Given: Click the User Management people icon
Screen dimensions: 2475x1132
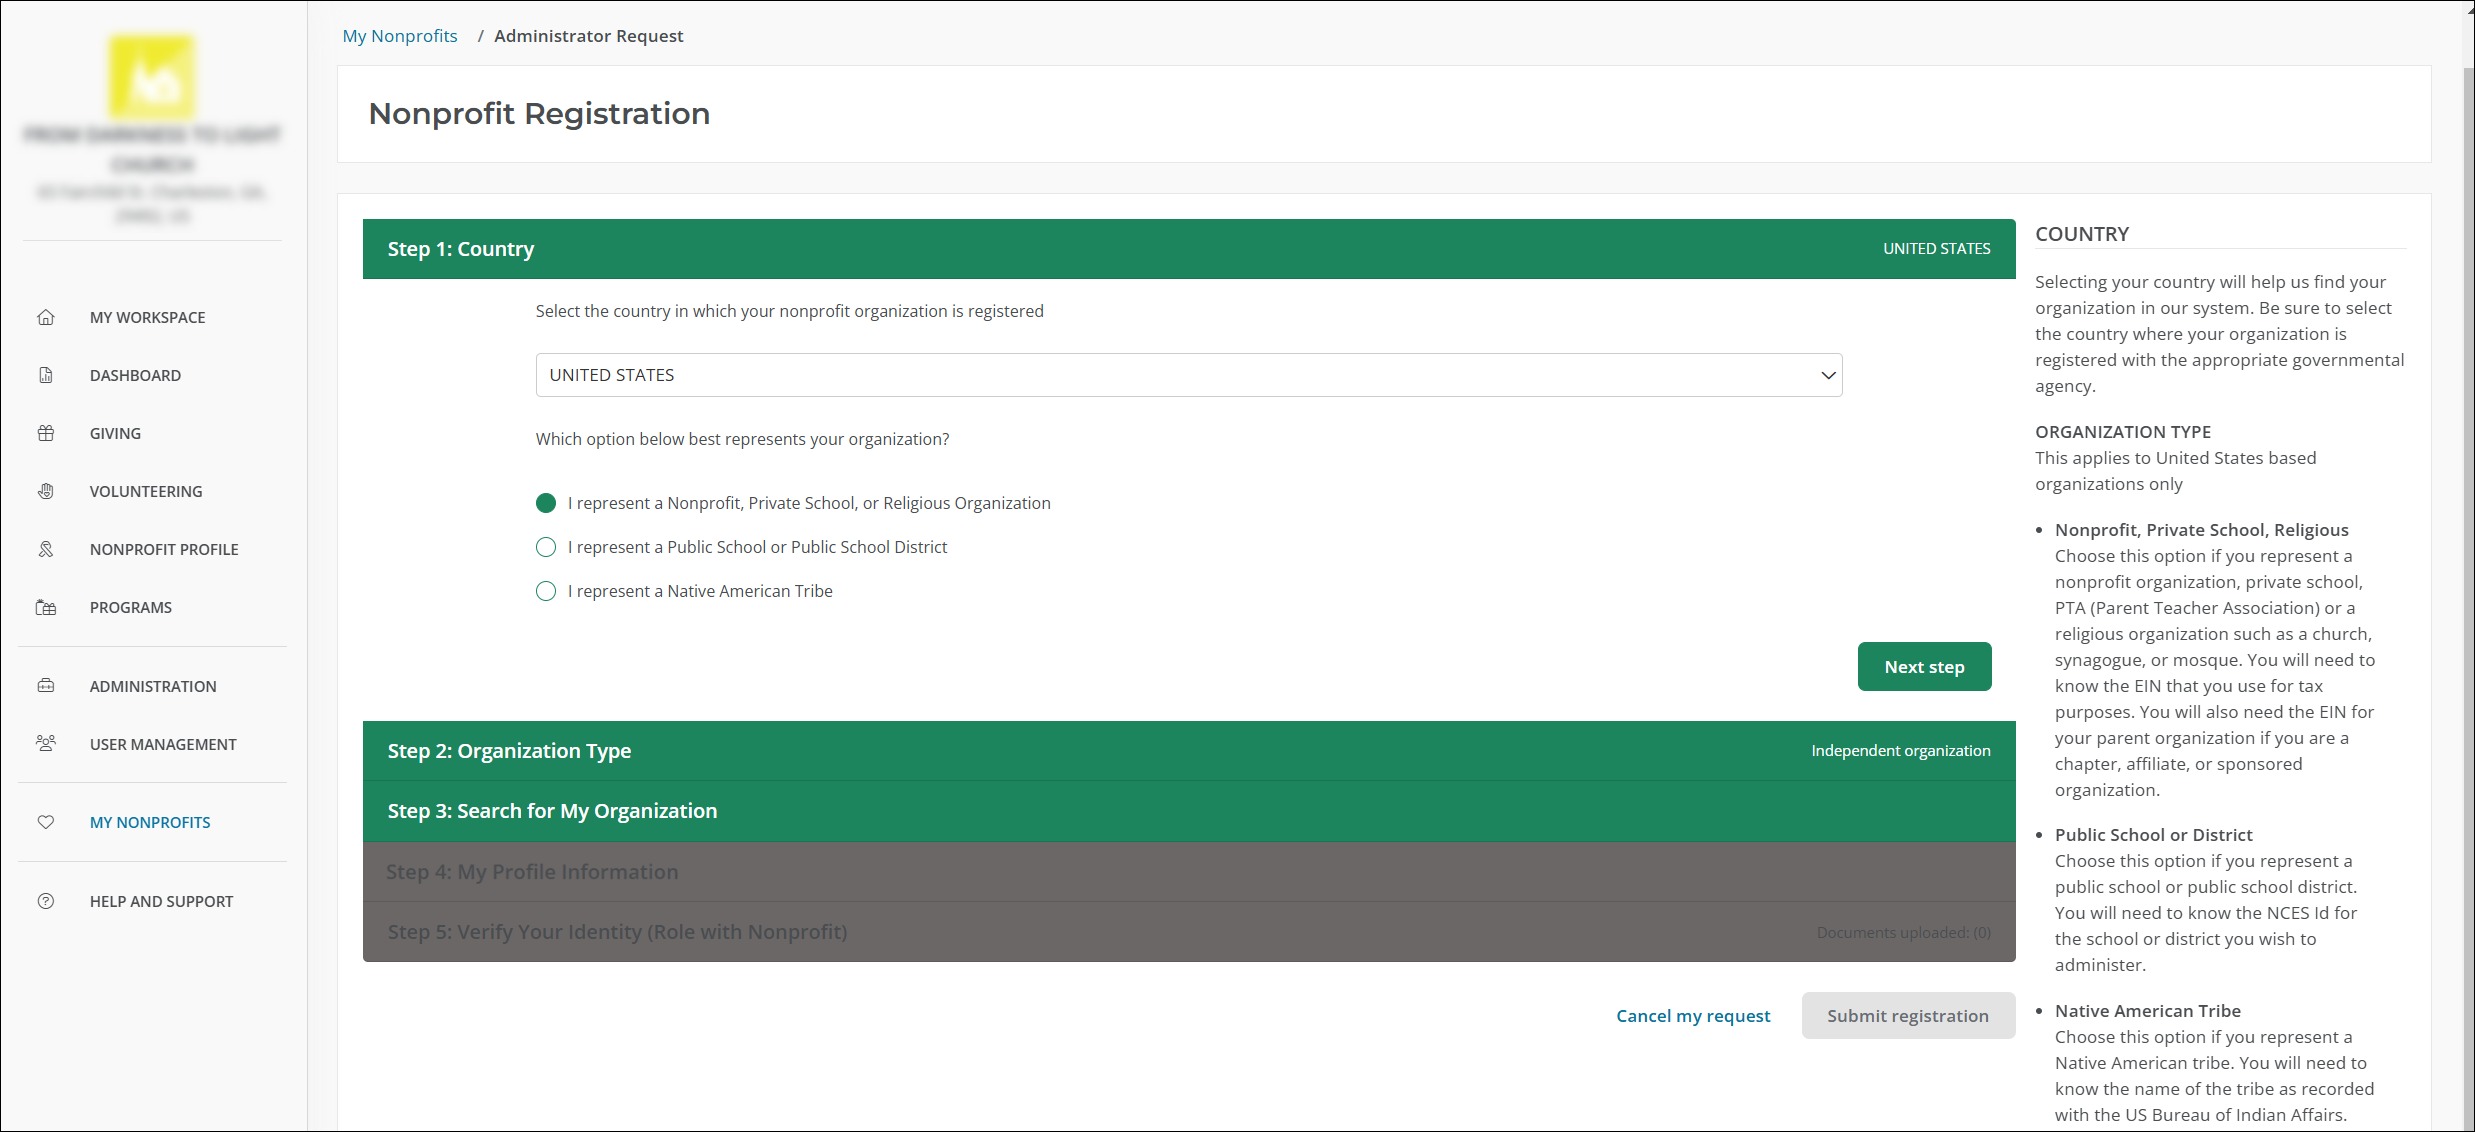Looking at the screenshot, I should click(46, 744).
